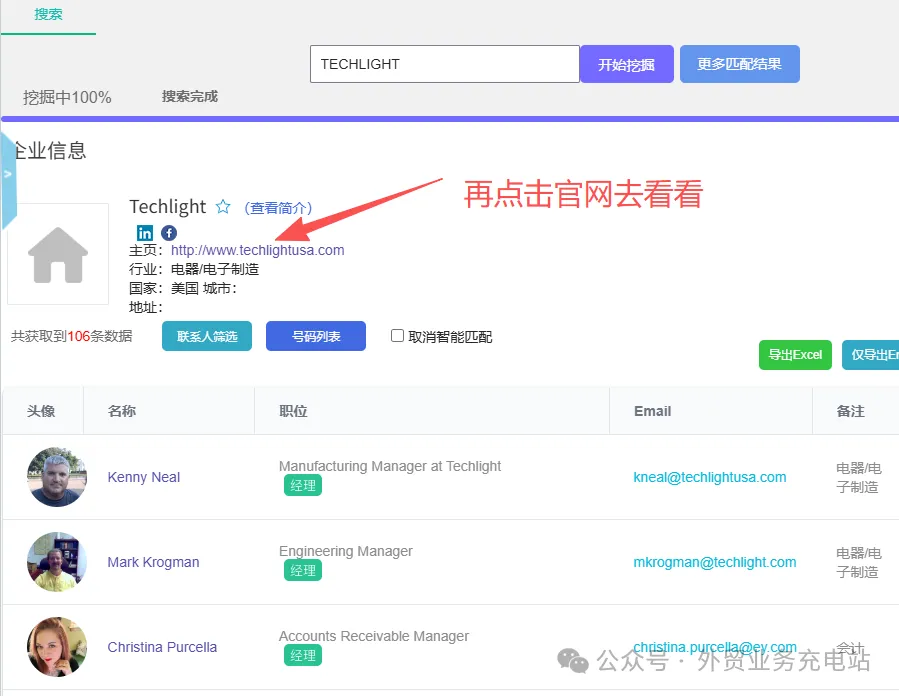The height and width of the screenshot is (696, 899).
Task: Click the 行业: 电器/电子制造 line
Action: tap(194, 269)
